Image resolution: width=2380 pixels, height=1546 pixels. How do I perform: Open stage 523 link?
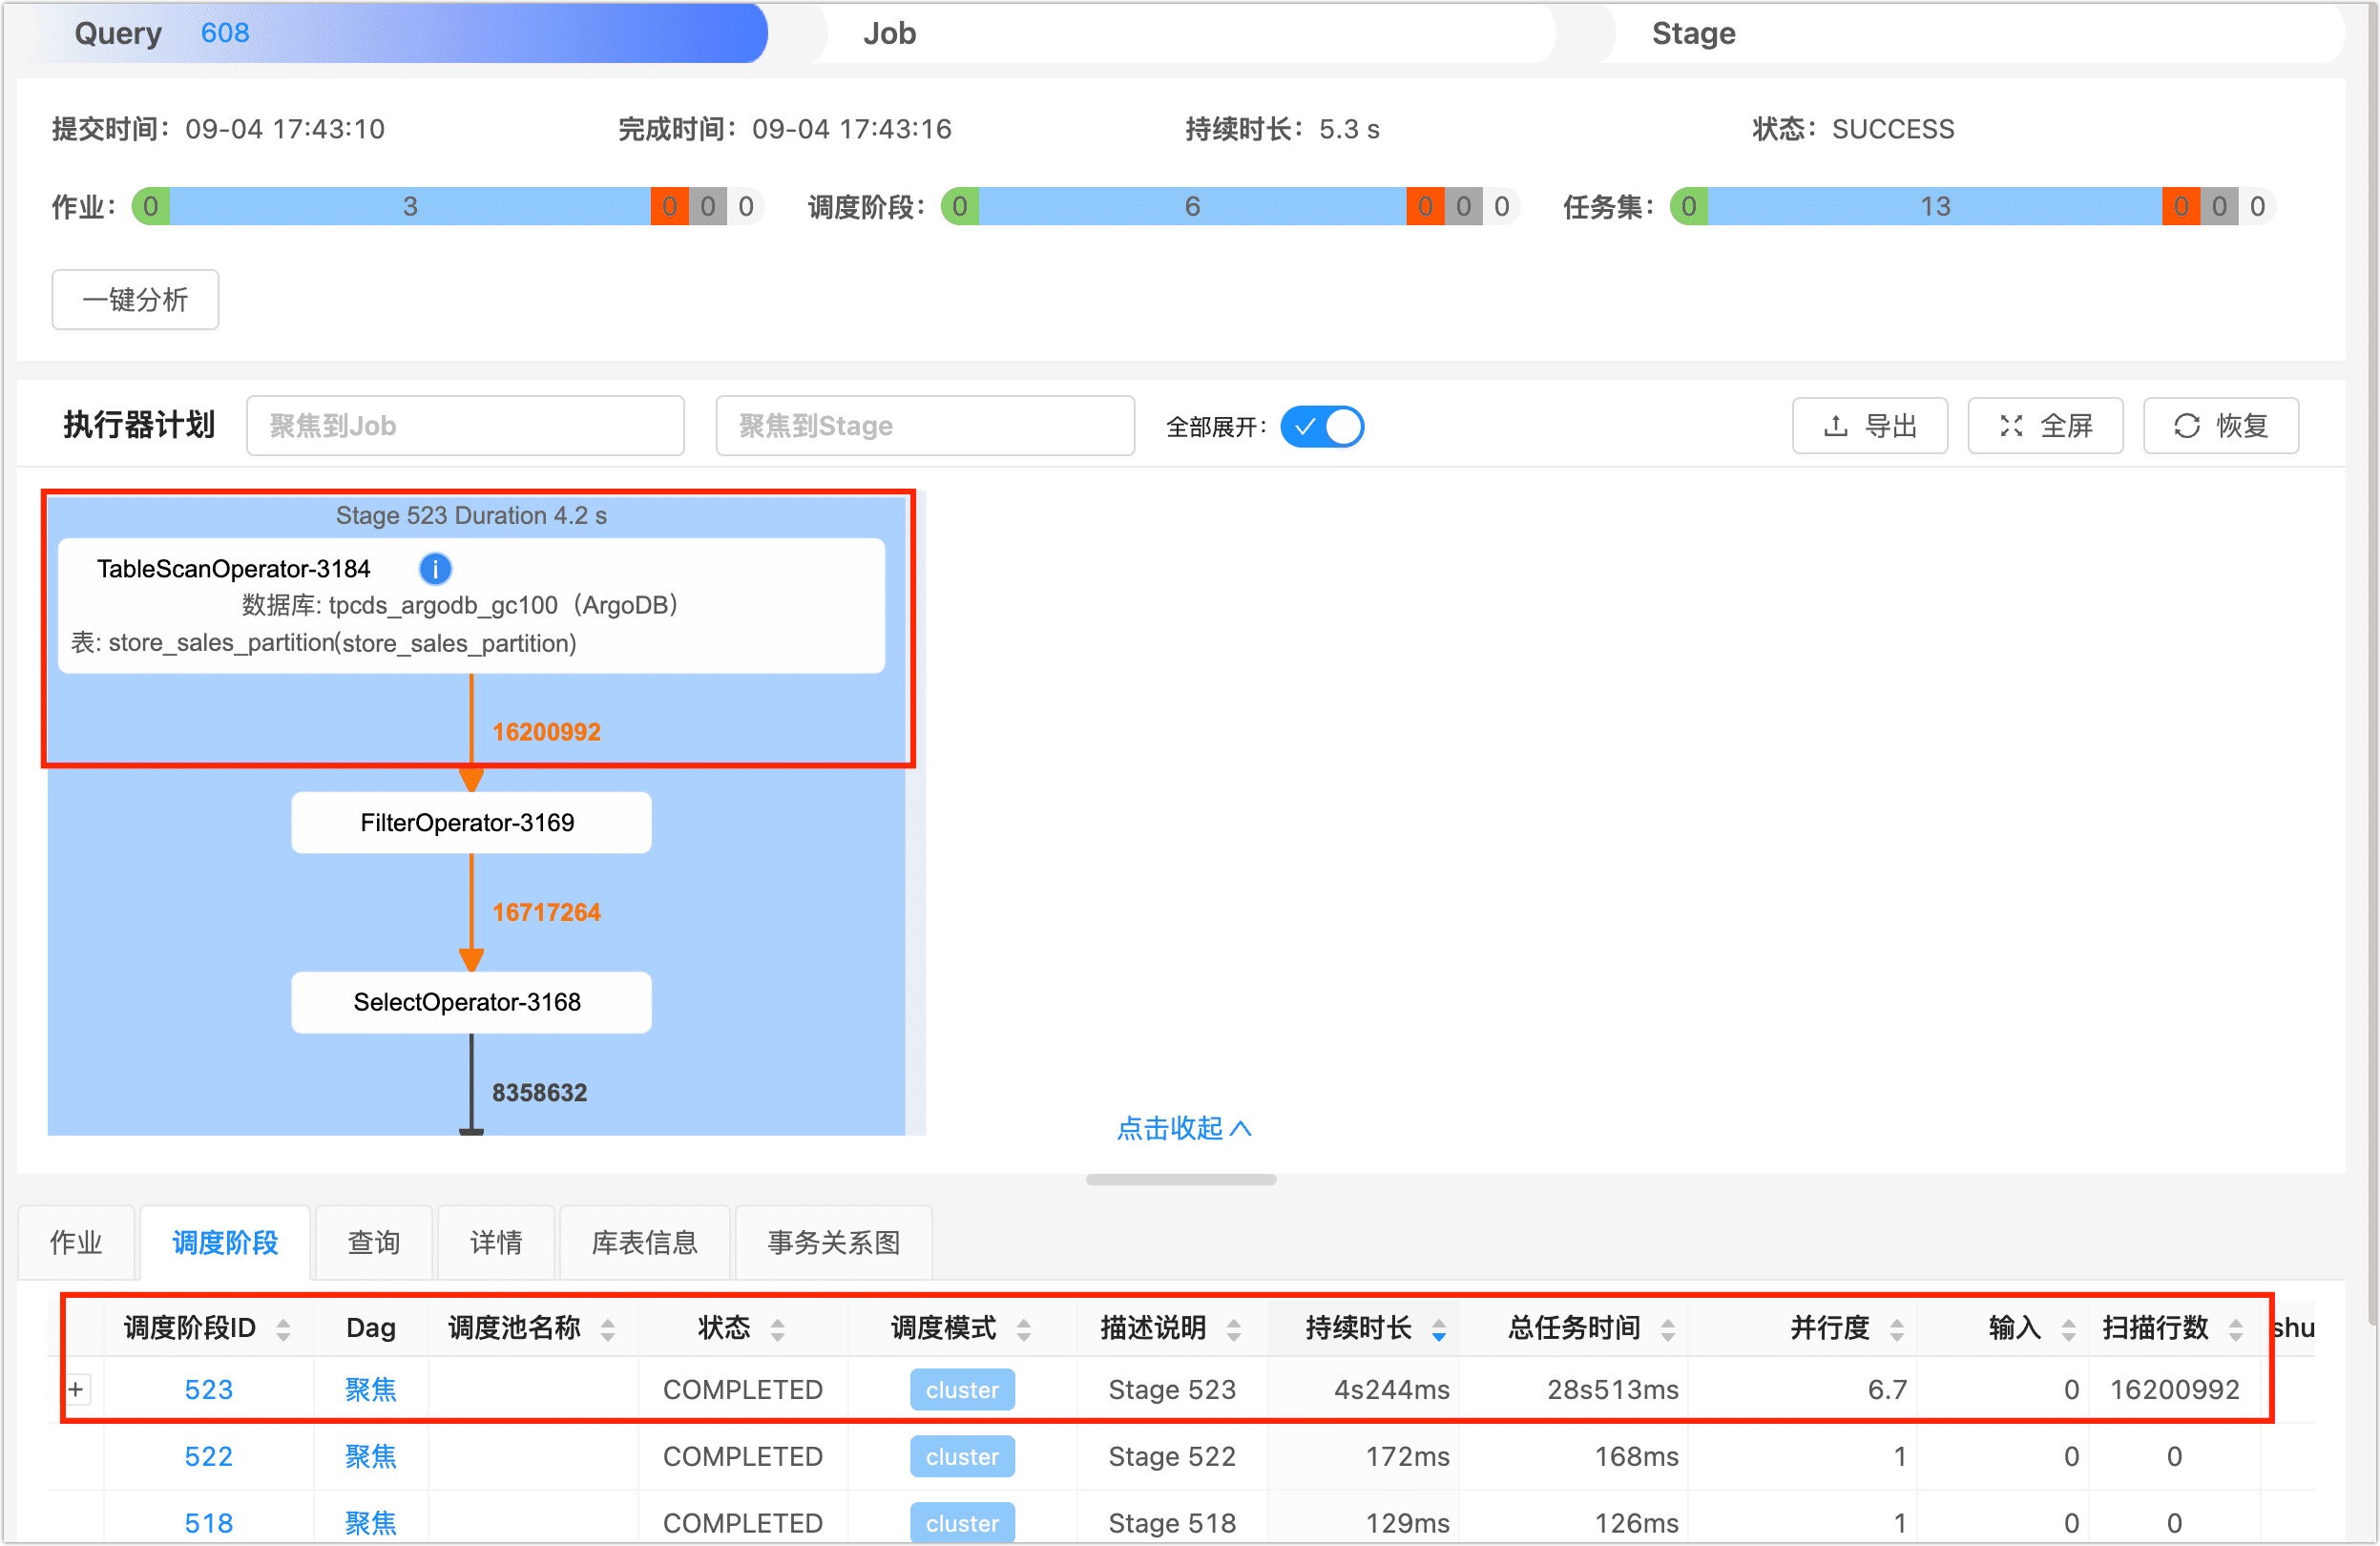coord(209,1390)
